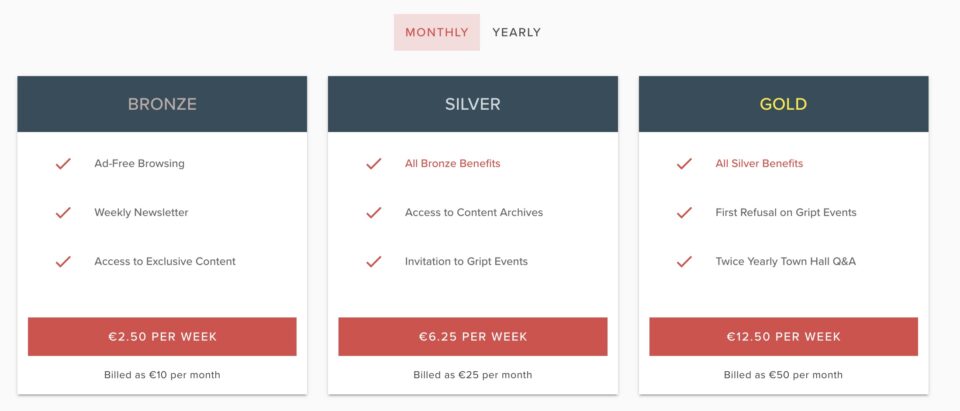Click checkmark next to Weekly Newsletter

tap(63, 212)
